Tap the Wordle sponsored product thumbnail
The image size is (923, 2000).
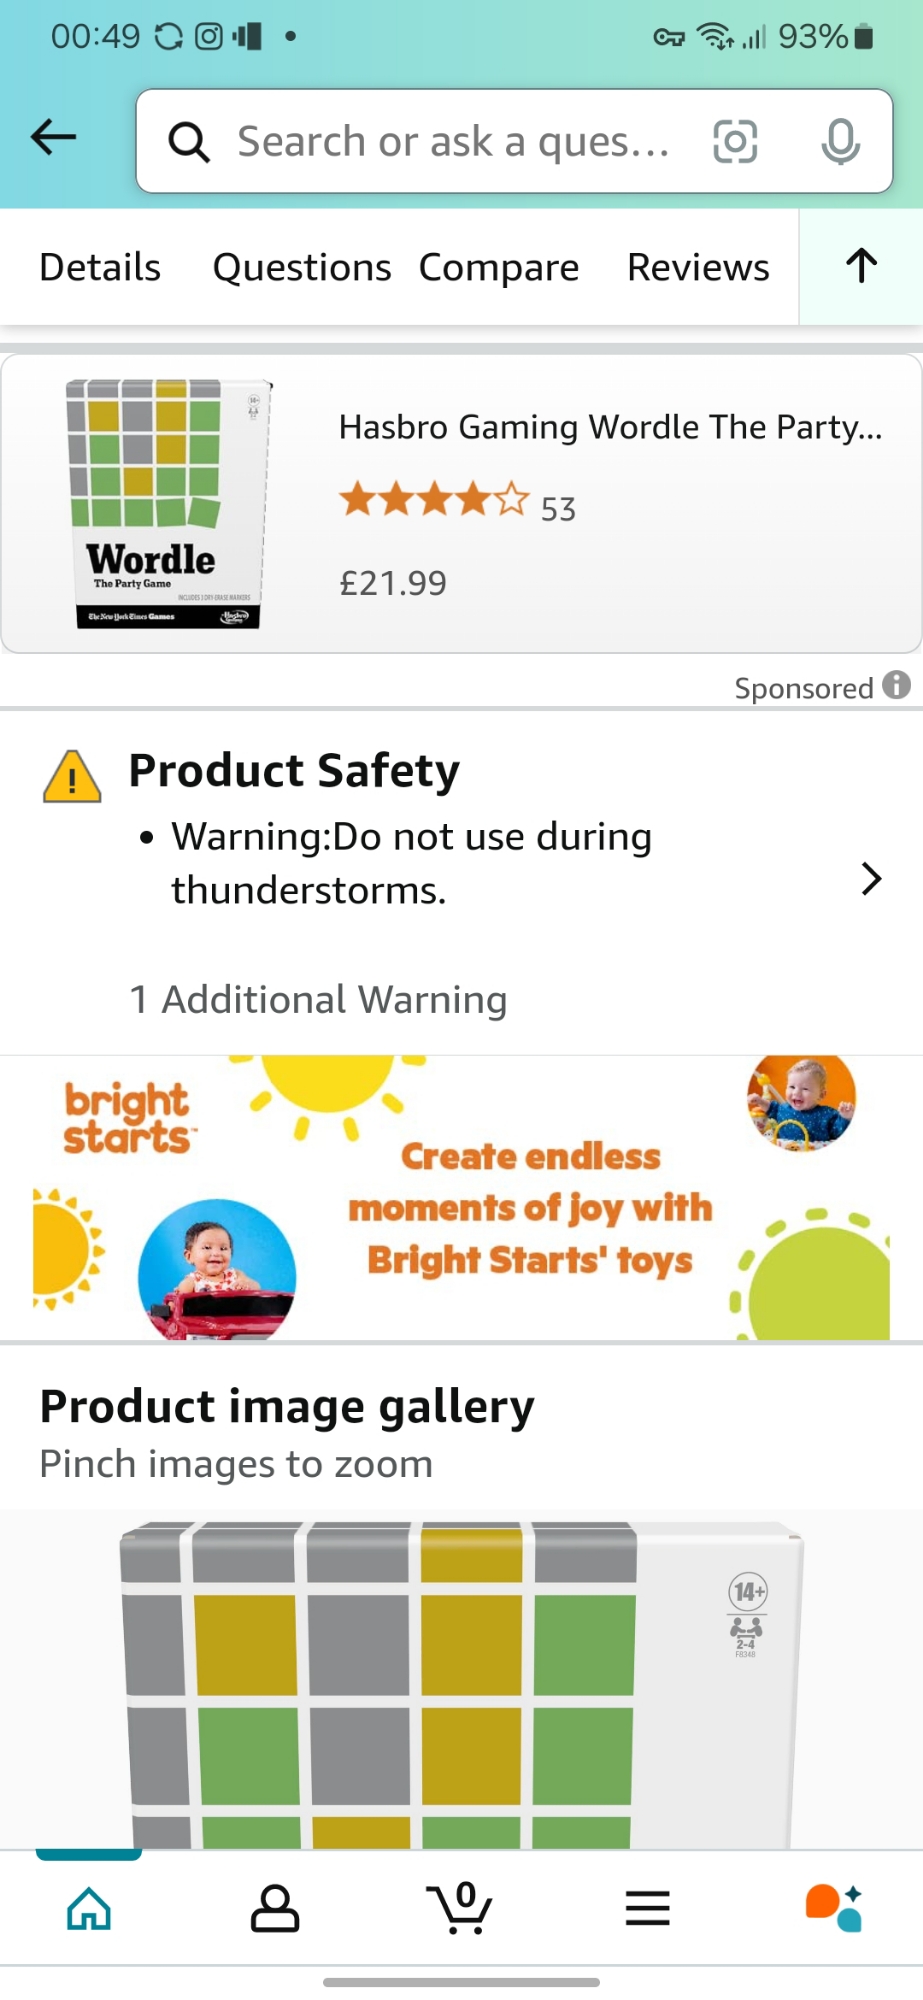click(x=168, y=504)
